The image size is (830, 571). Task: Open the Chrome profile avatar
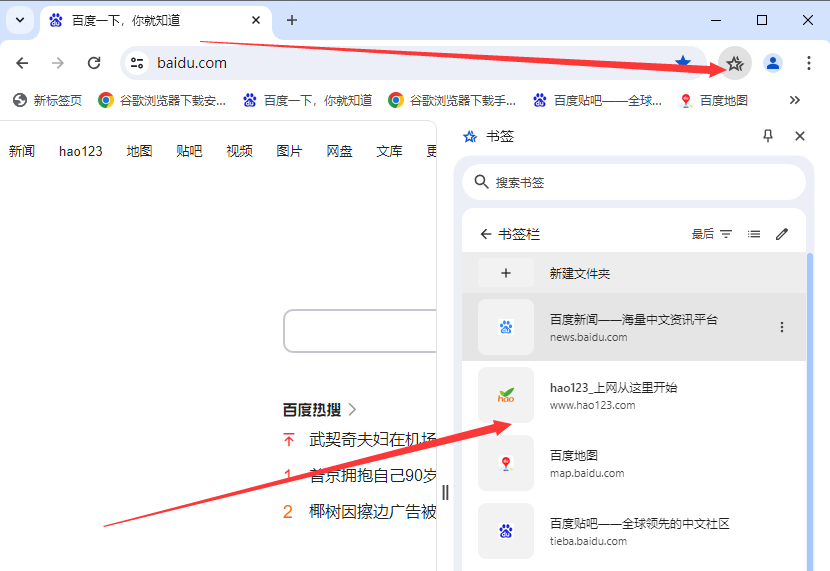(773, 63)
